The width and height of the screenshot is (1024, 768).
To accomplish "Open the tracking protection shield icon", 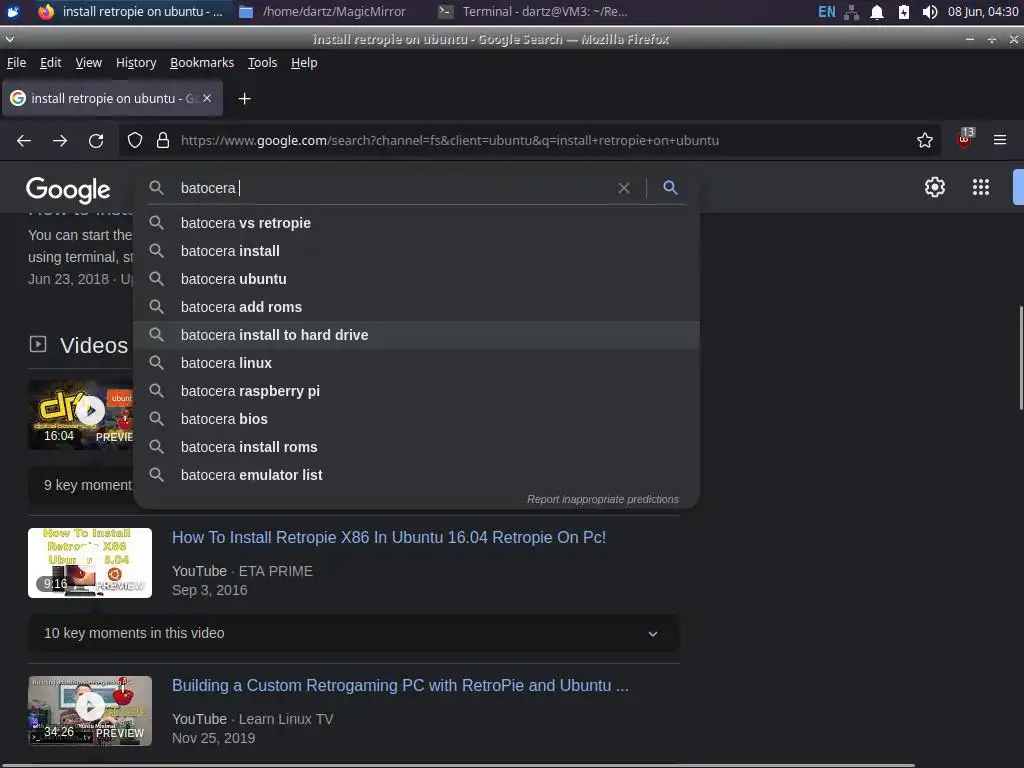I will tap(135, 140).
